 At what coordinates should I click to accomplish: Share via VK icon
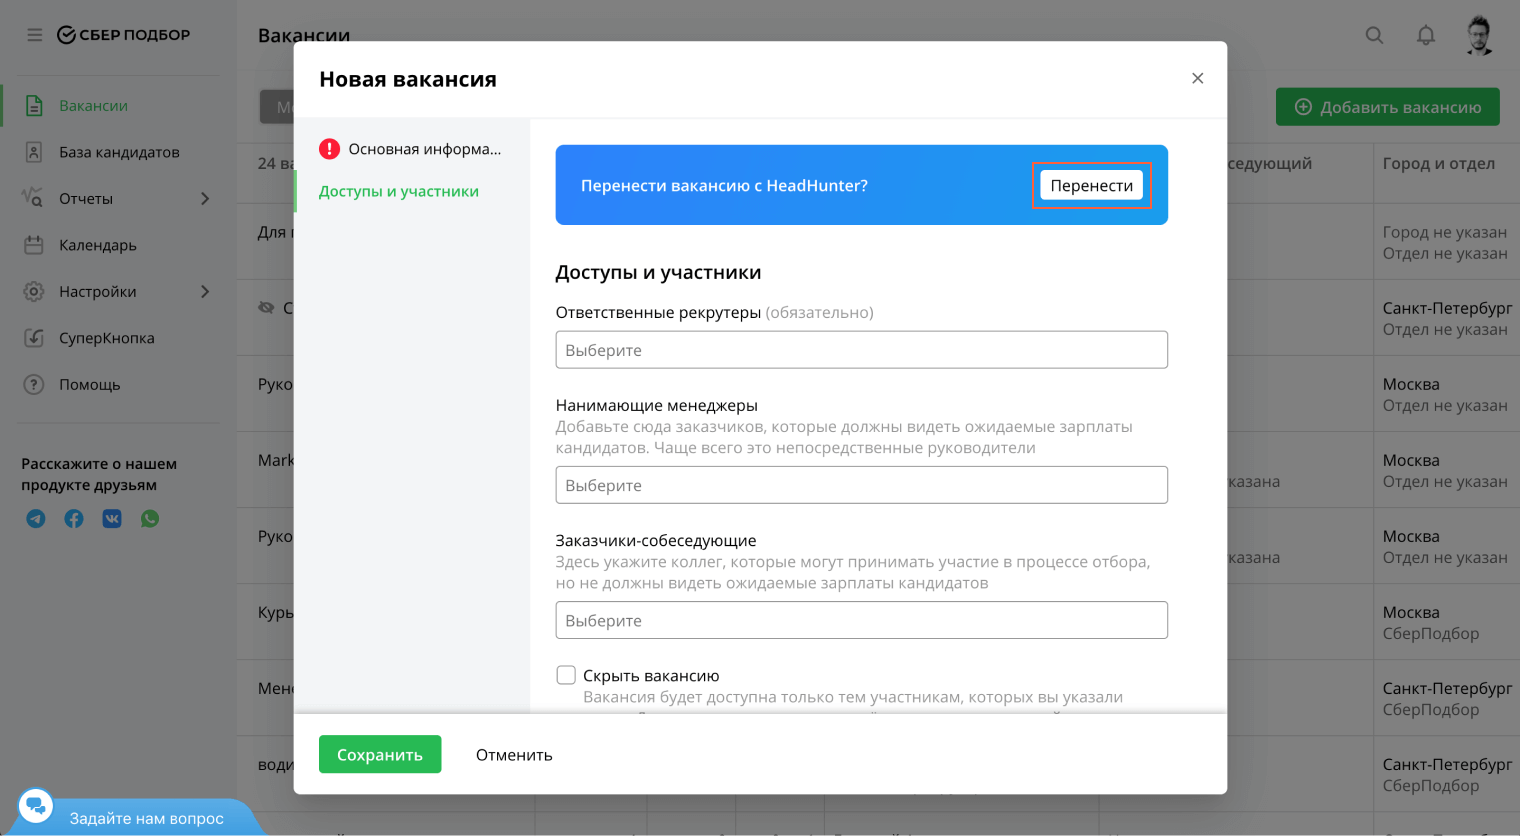[112, 518]
